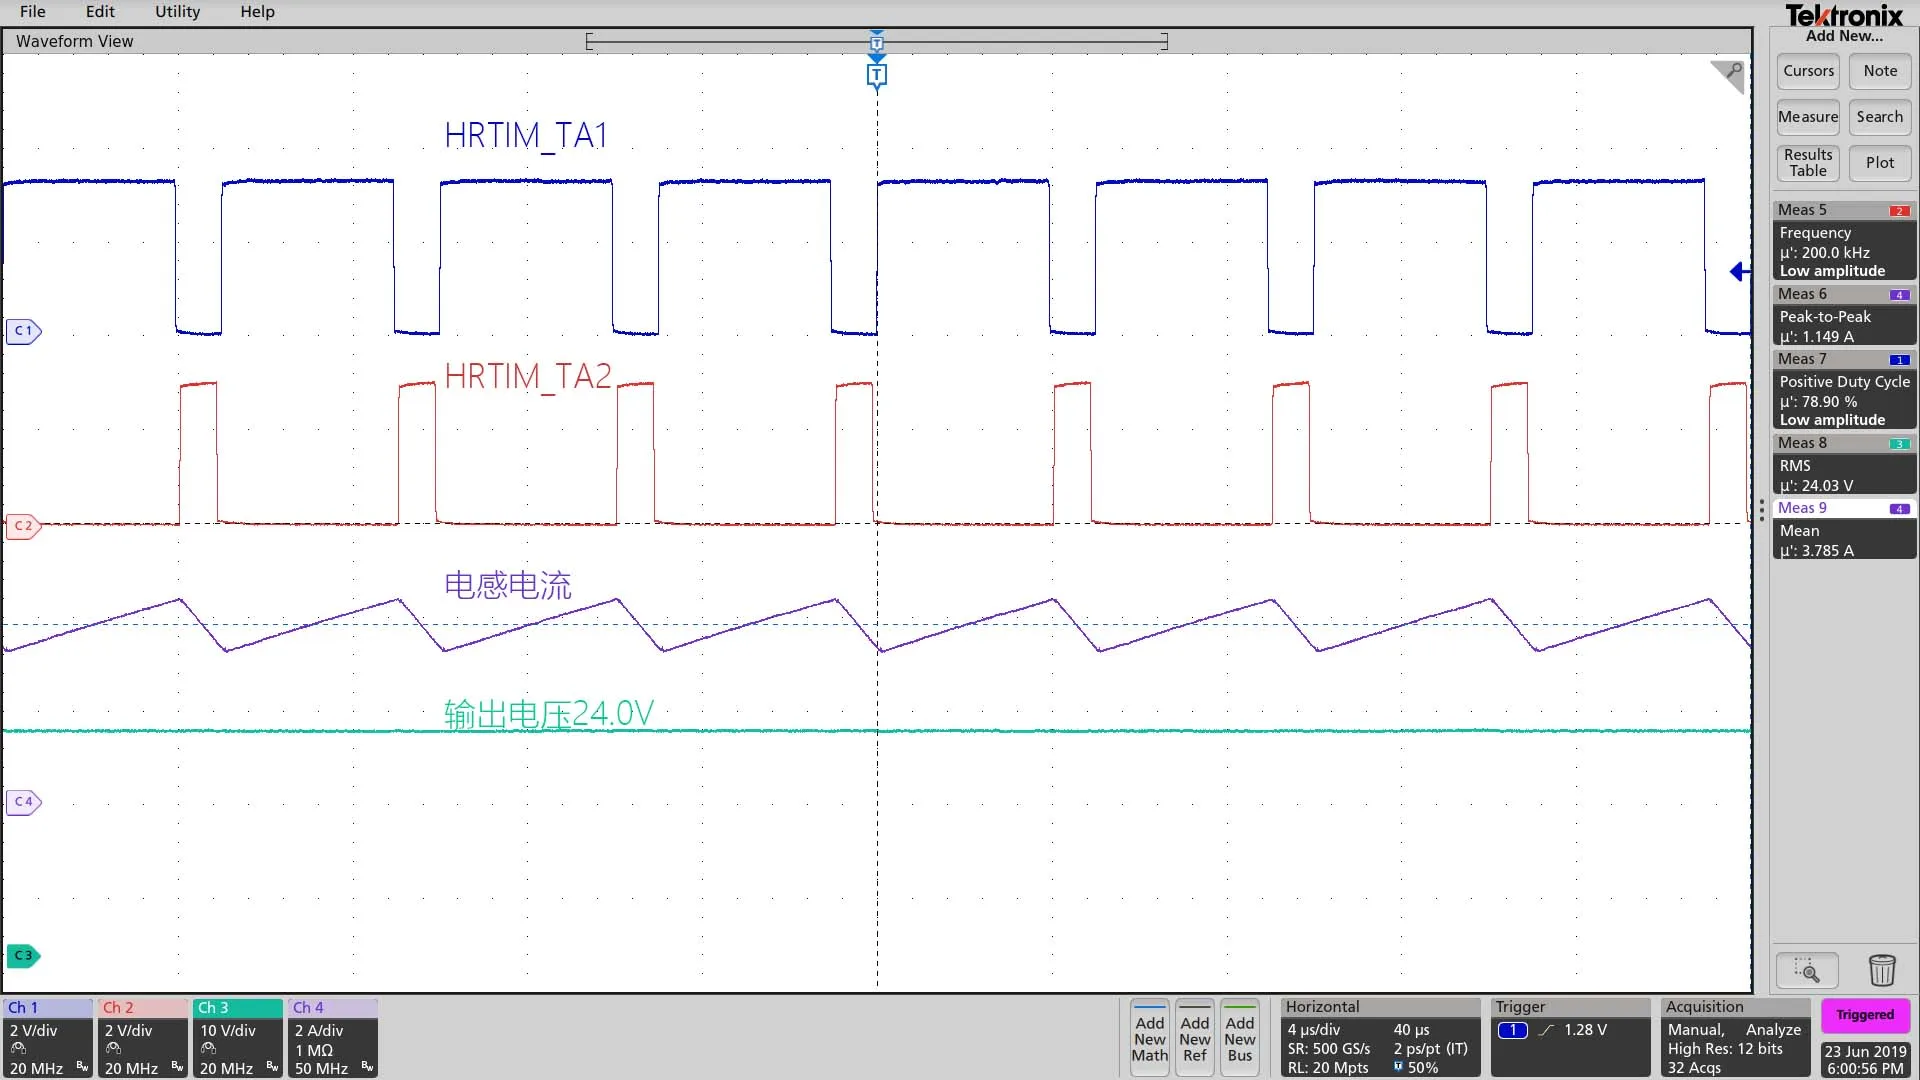The height and width of the screenshot is (1080, 1920).
Task: Select the Meas 7 Positive Duty Cycle badge
Action: coord(1844,390)
